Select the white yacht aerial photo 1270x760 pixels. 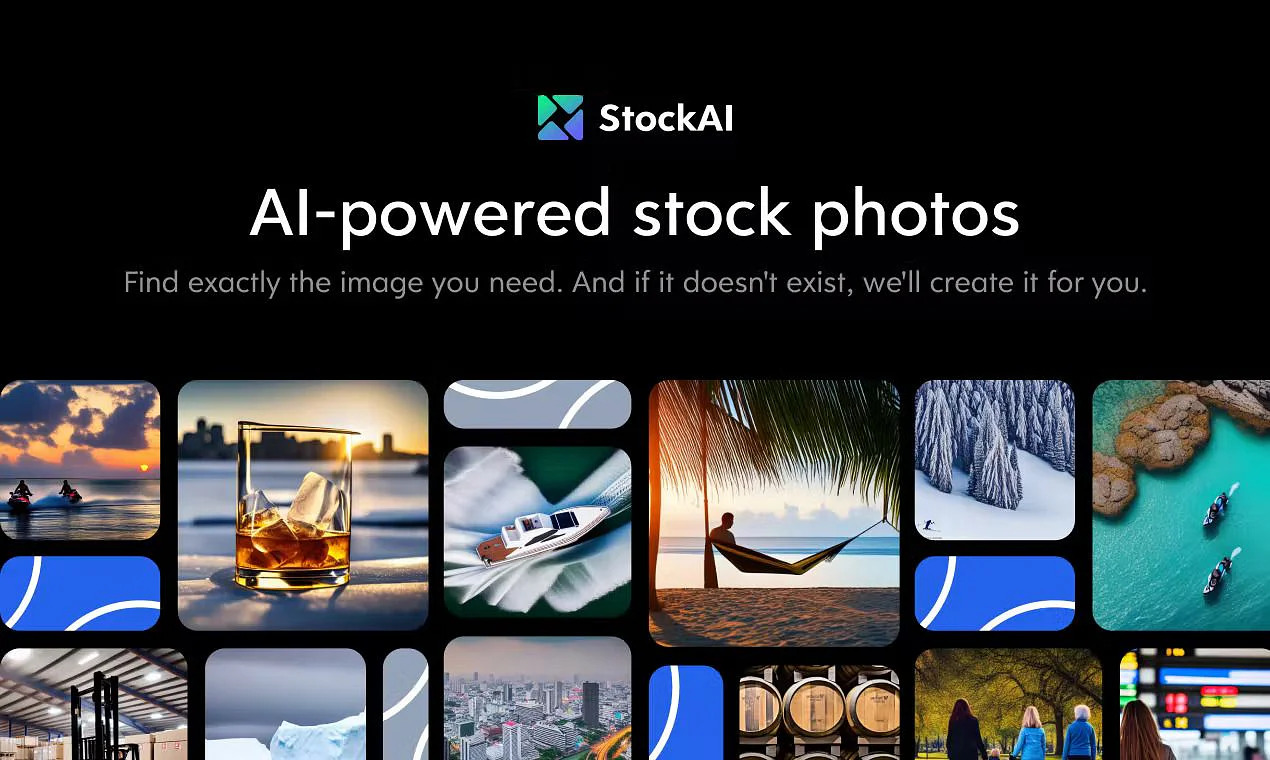pyautogui.click(x=537, y=531)
